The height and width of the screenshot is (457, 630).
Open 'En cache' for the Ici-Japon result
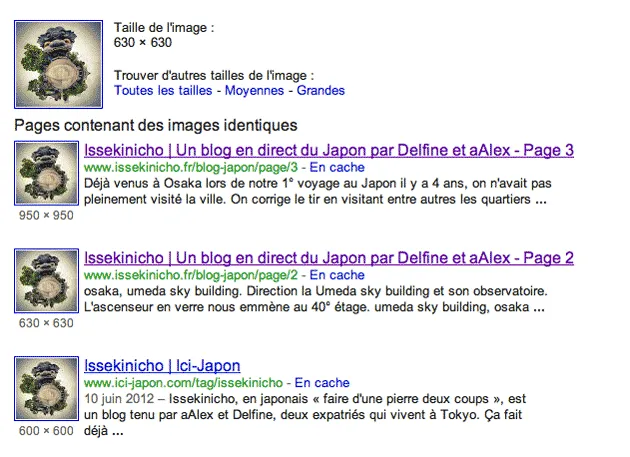click(x=322, y=383)
